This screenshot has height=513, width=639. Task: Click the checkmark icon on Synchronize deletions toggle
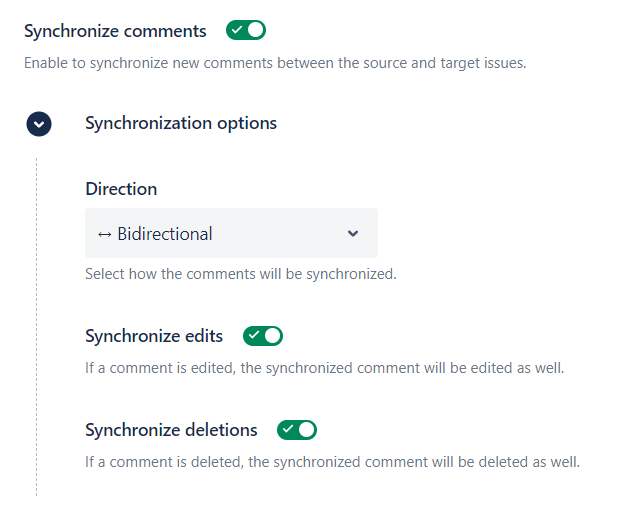click(x=288, y=430)
